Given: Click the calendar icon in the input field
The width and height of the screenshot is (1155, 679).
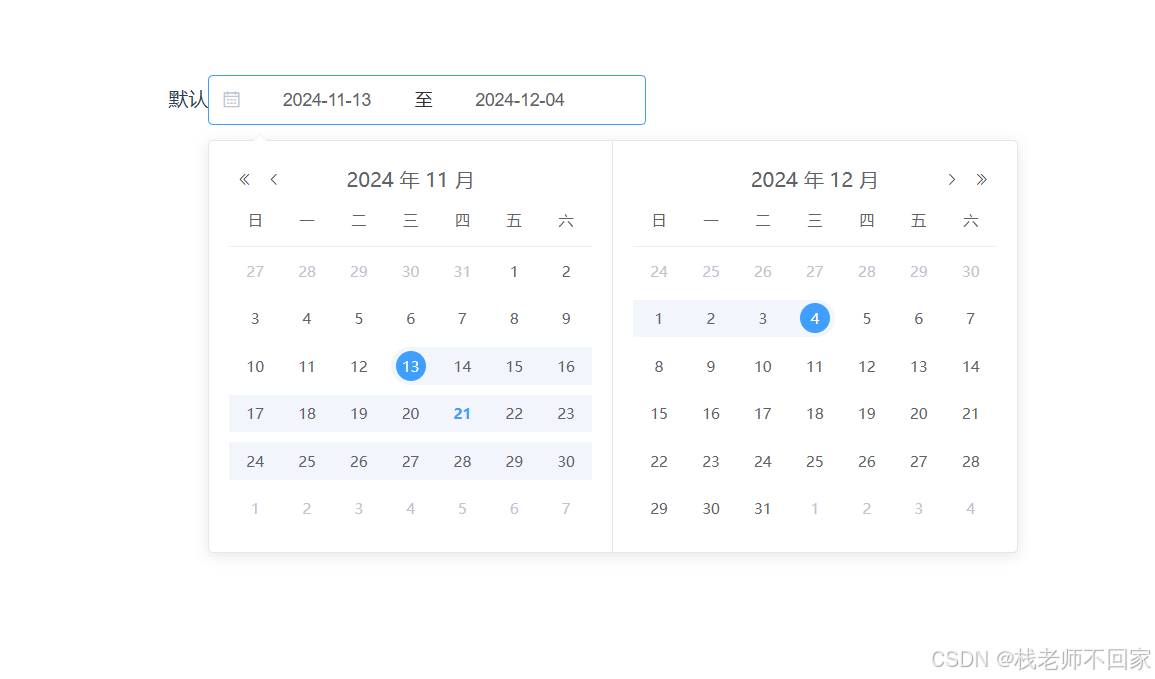Looking at the screenshot, I should (x=232, y=99).
